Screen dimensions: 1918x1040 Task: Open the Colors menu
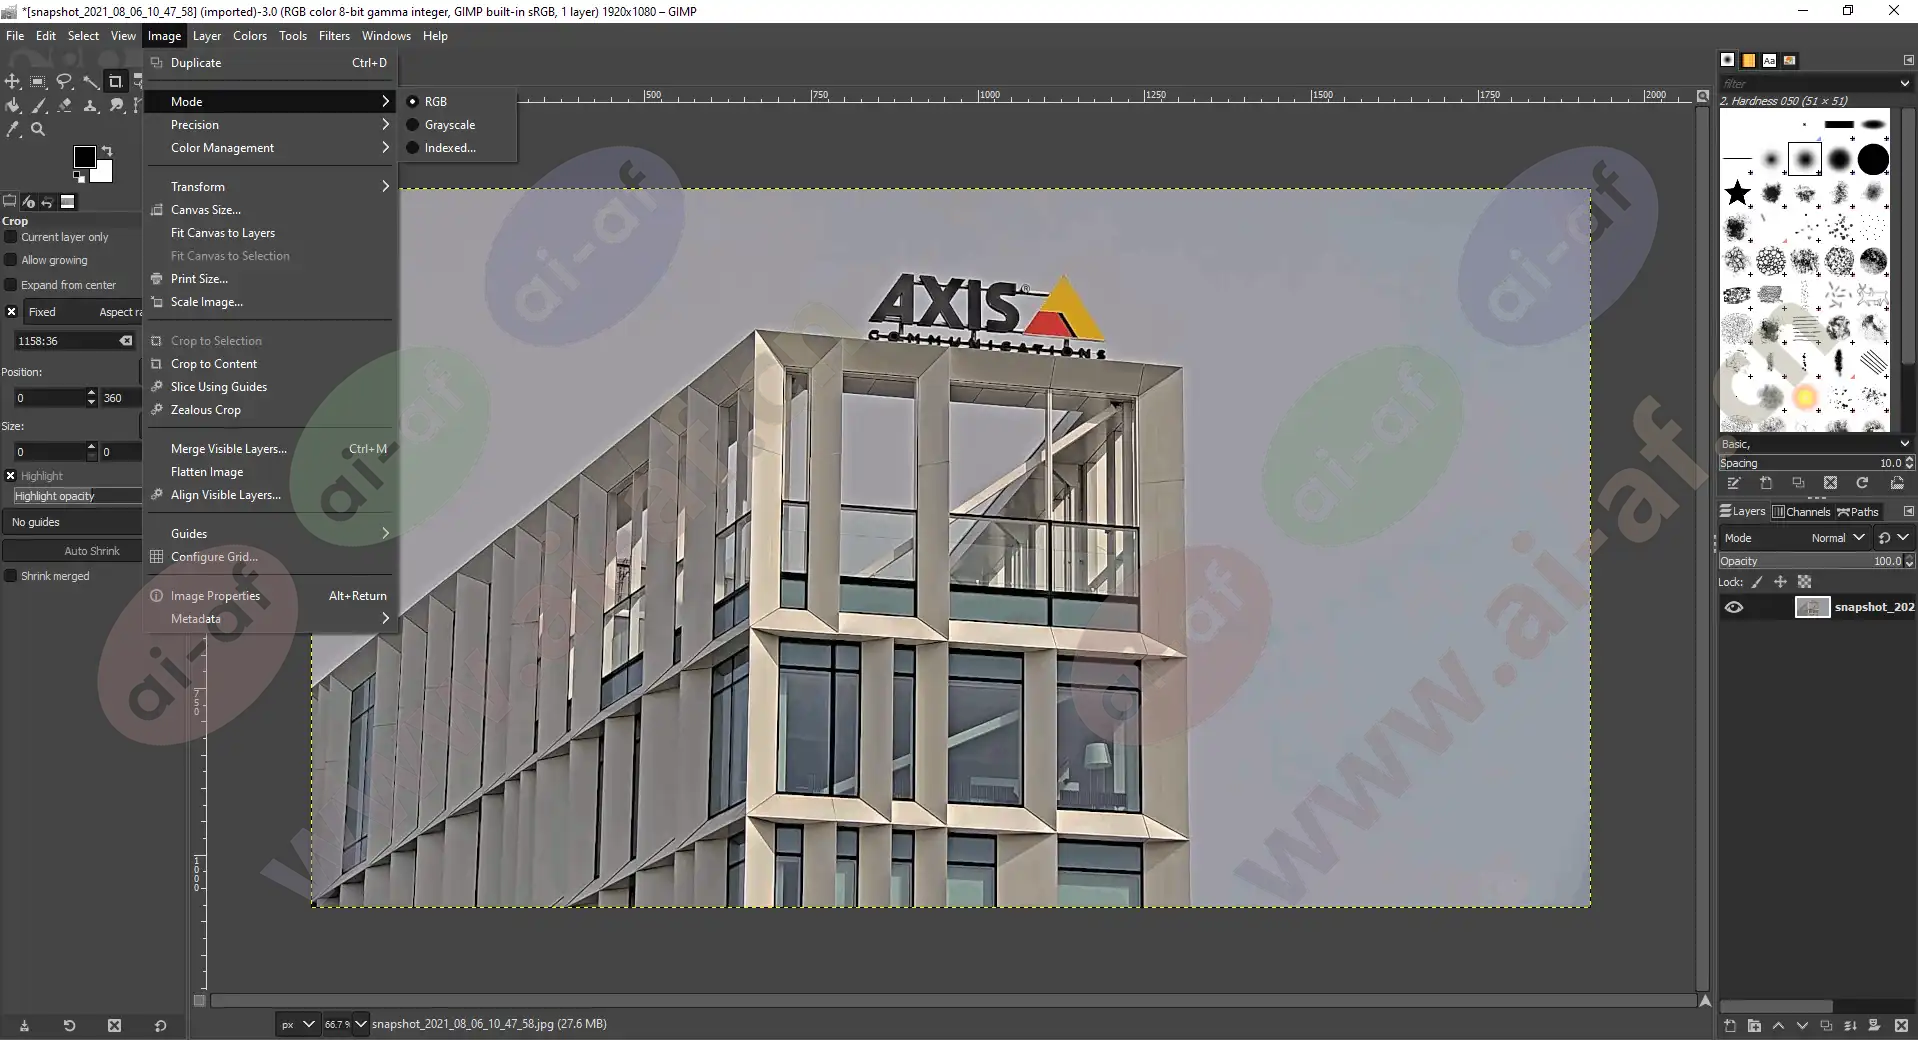[x=250, y=36]
